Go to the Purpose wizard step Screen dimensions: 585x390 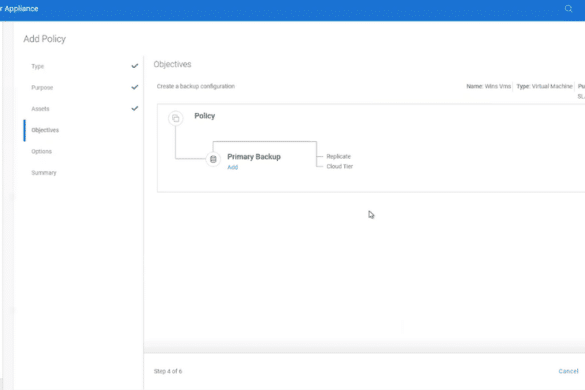(42, 88)
